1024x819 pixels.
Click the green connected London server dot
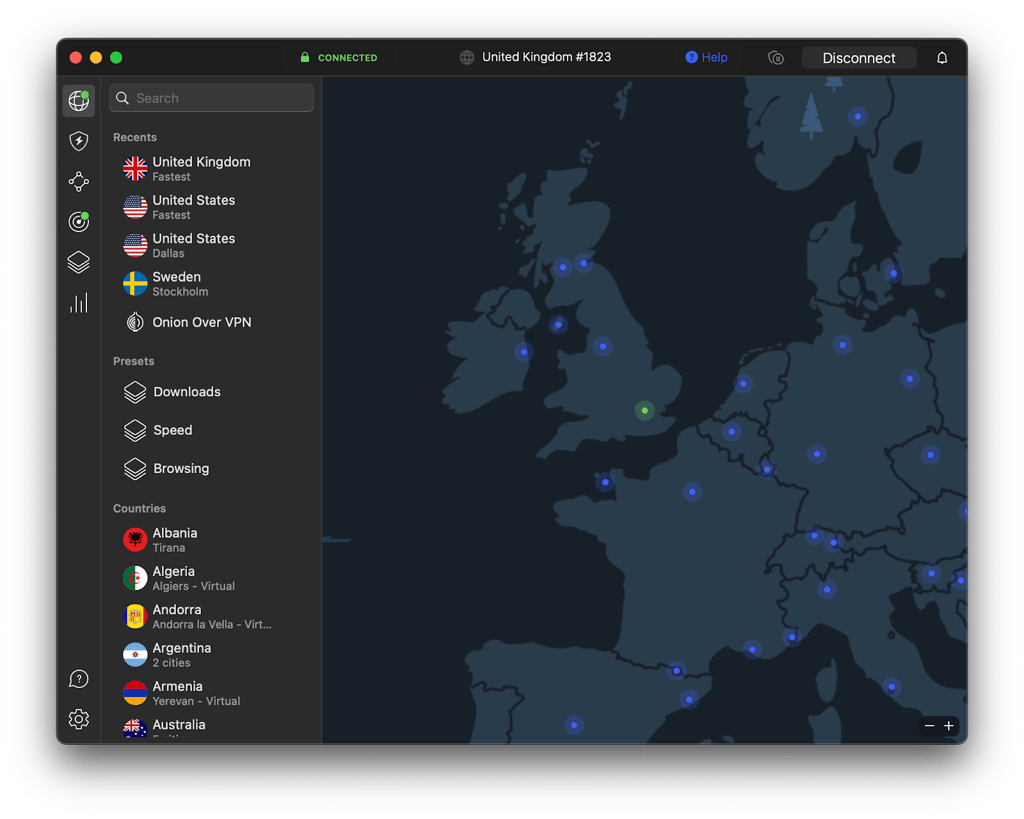coord(645,410)
